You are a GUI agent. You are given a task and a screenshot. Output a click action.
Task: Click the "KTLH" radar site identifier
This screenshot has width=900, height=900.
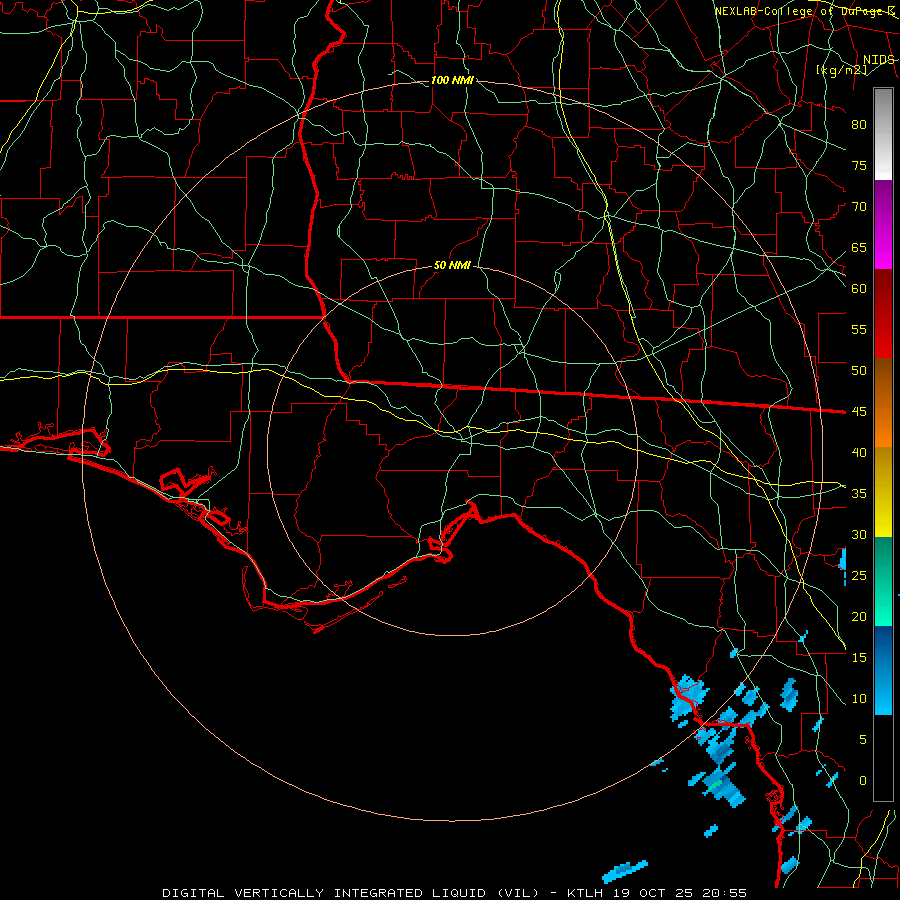584,893
